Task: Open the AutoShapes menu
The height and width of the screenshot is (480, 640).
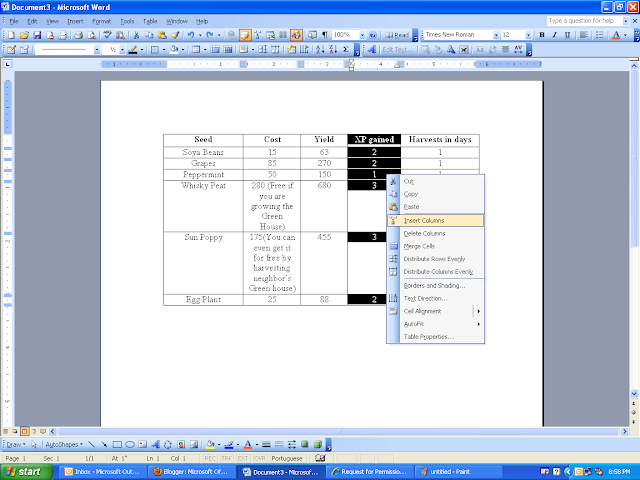Action: 64,444
